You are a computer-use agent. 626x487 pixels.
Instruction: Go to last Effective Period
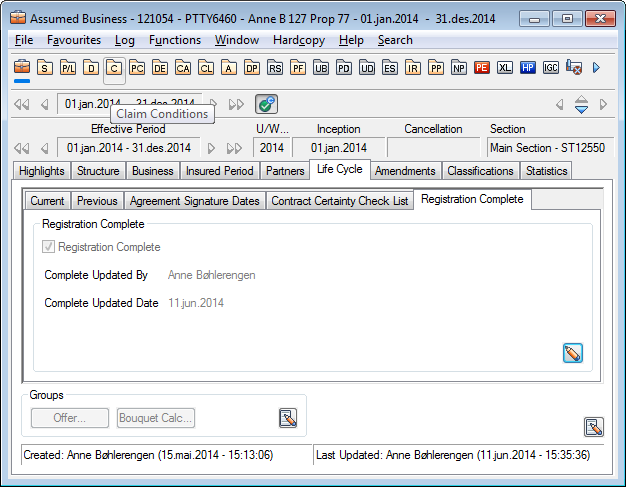tap(234, 148)
